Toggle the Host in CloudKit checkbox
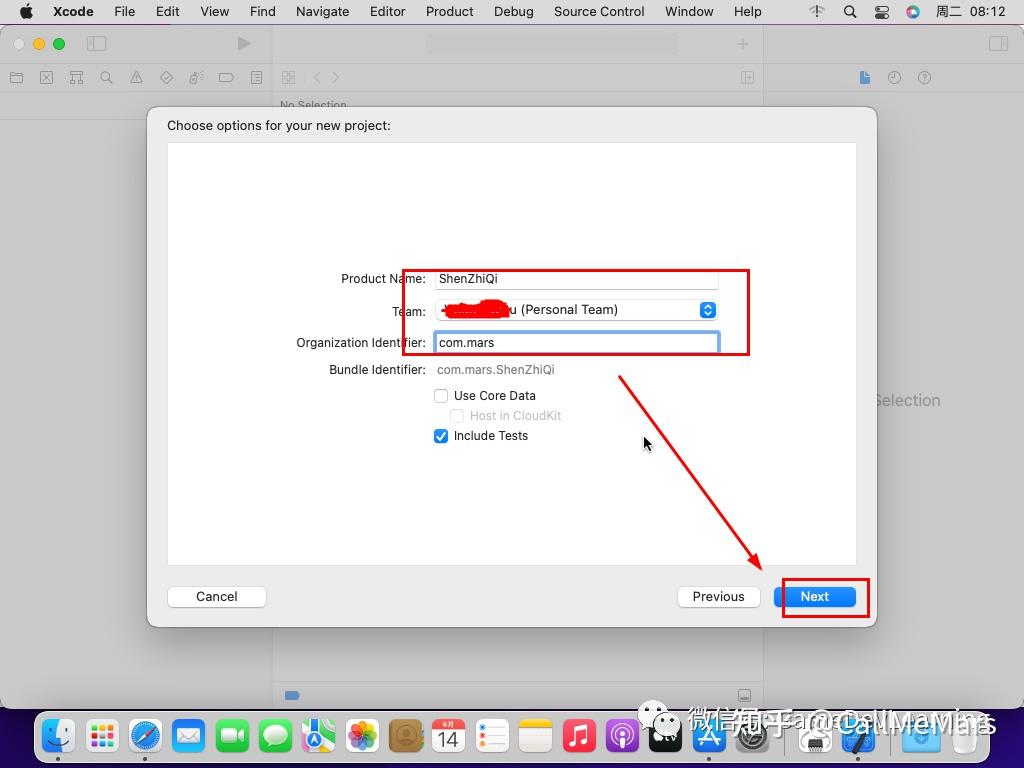 (x=457, y=416)
